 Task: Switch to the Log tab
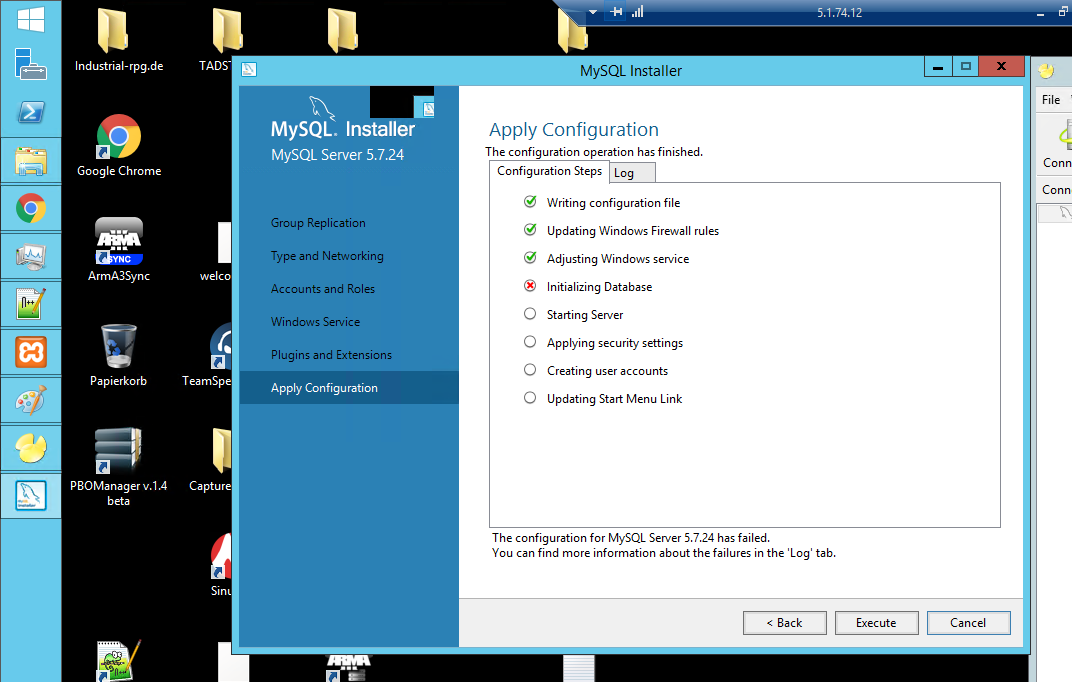[x=632, y=173]
